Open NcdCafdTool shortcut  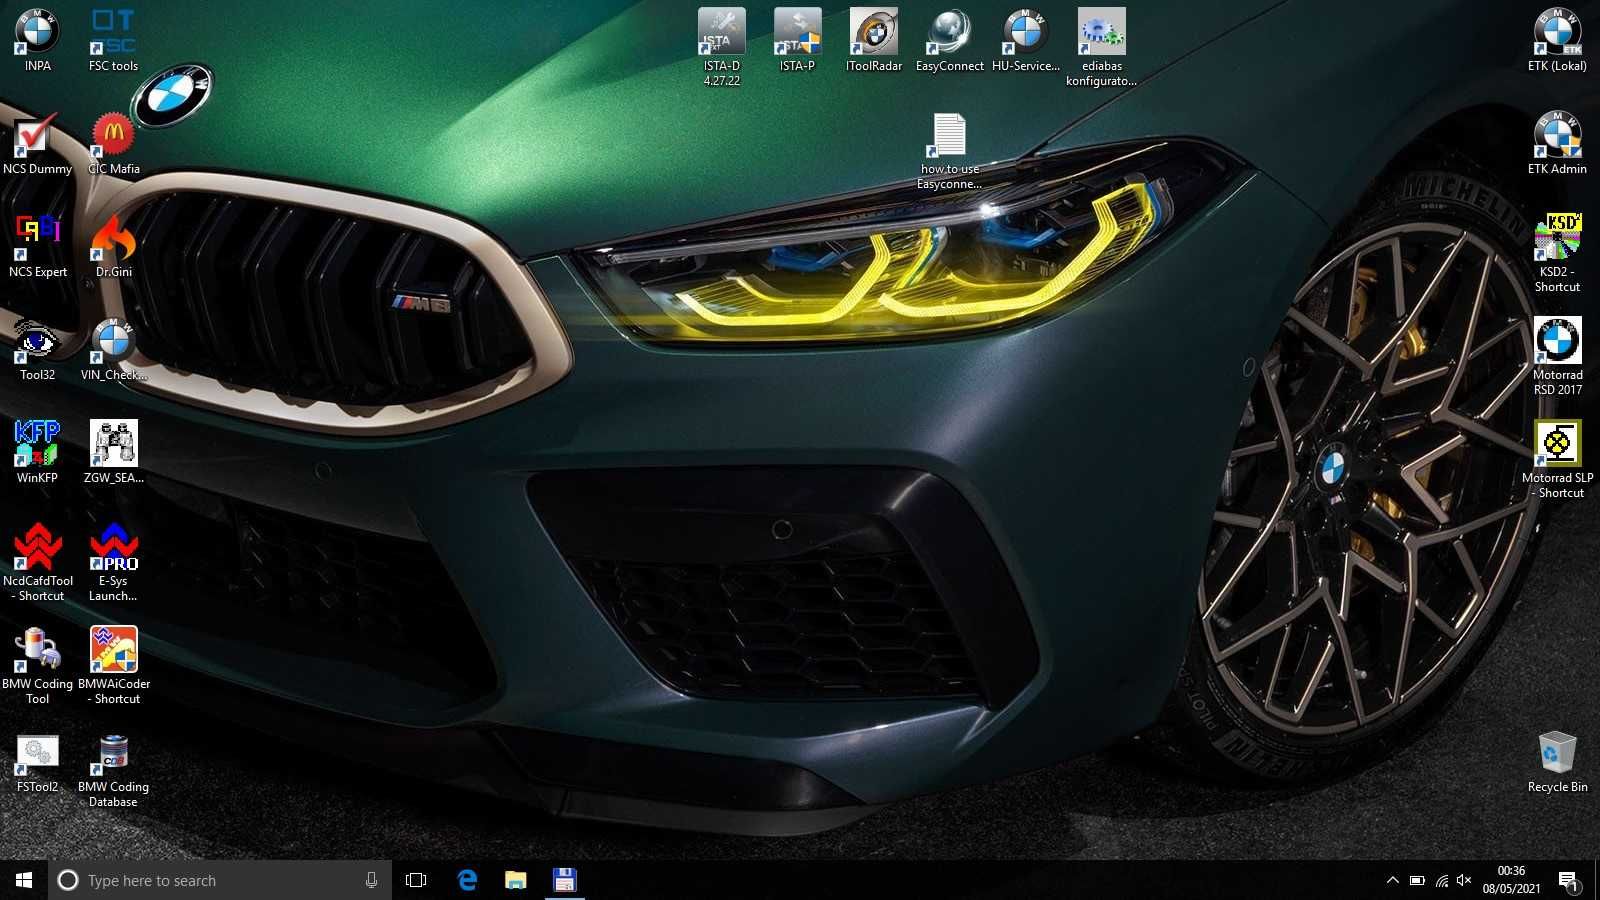point(37,562)
